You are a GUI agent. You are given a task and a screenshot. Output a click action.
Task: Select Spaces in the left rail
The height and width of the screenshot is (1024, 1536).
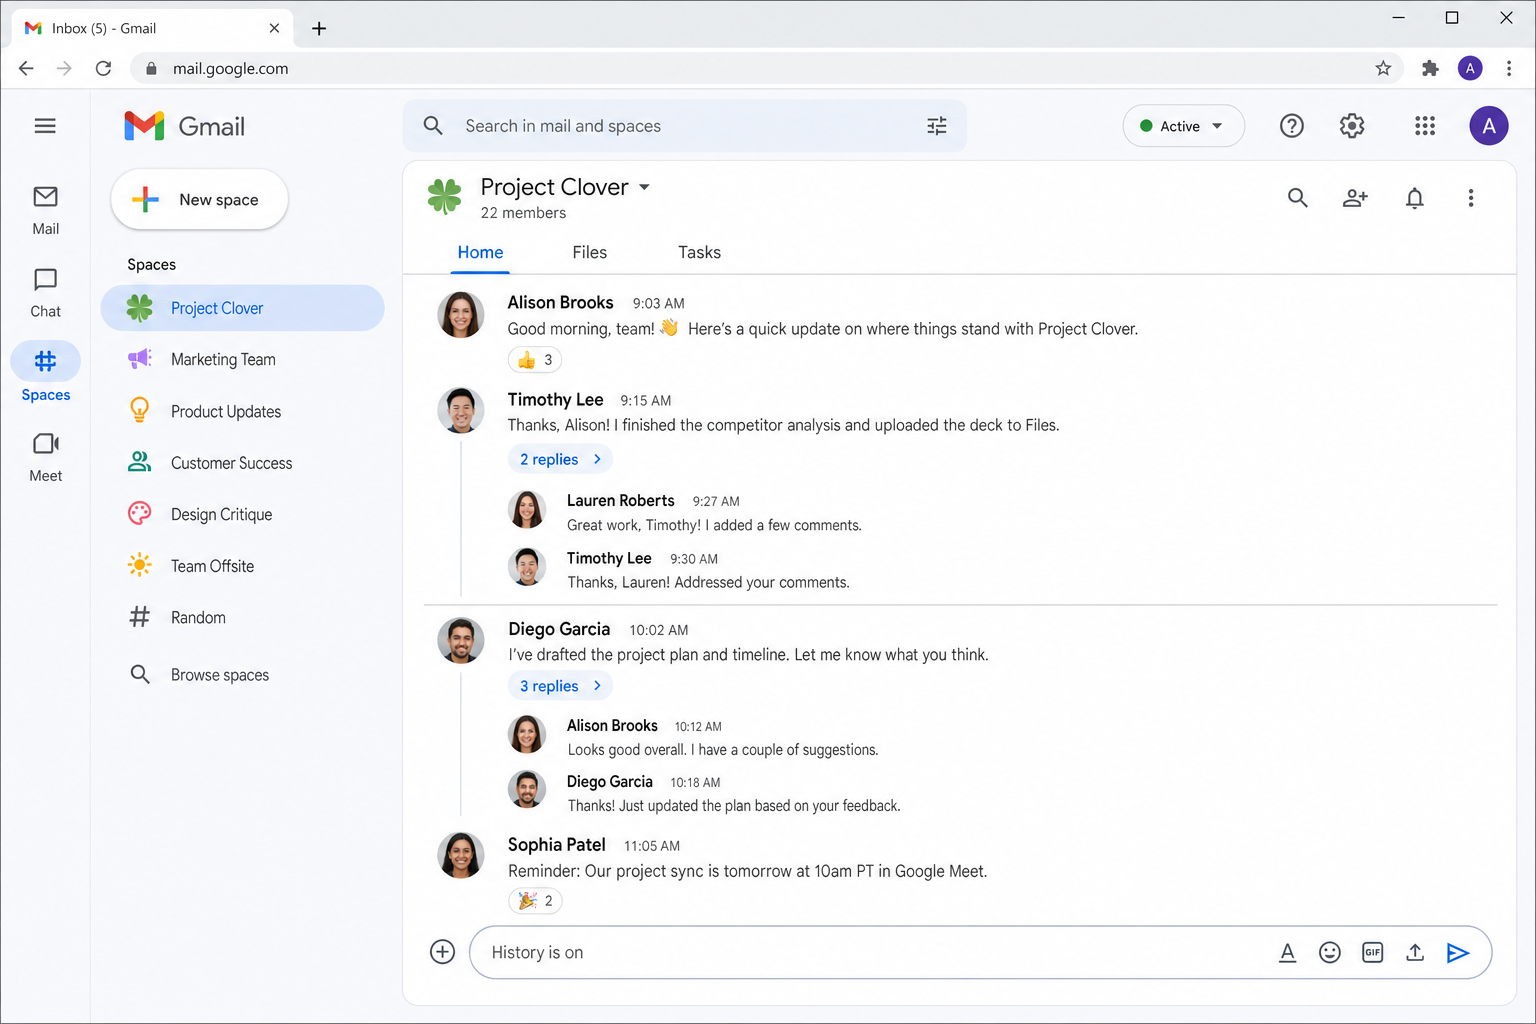click(45, 373)
